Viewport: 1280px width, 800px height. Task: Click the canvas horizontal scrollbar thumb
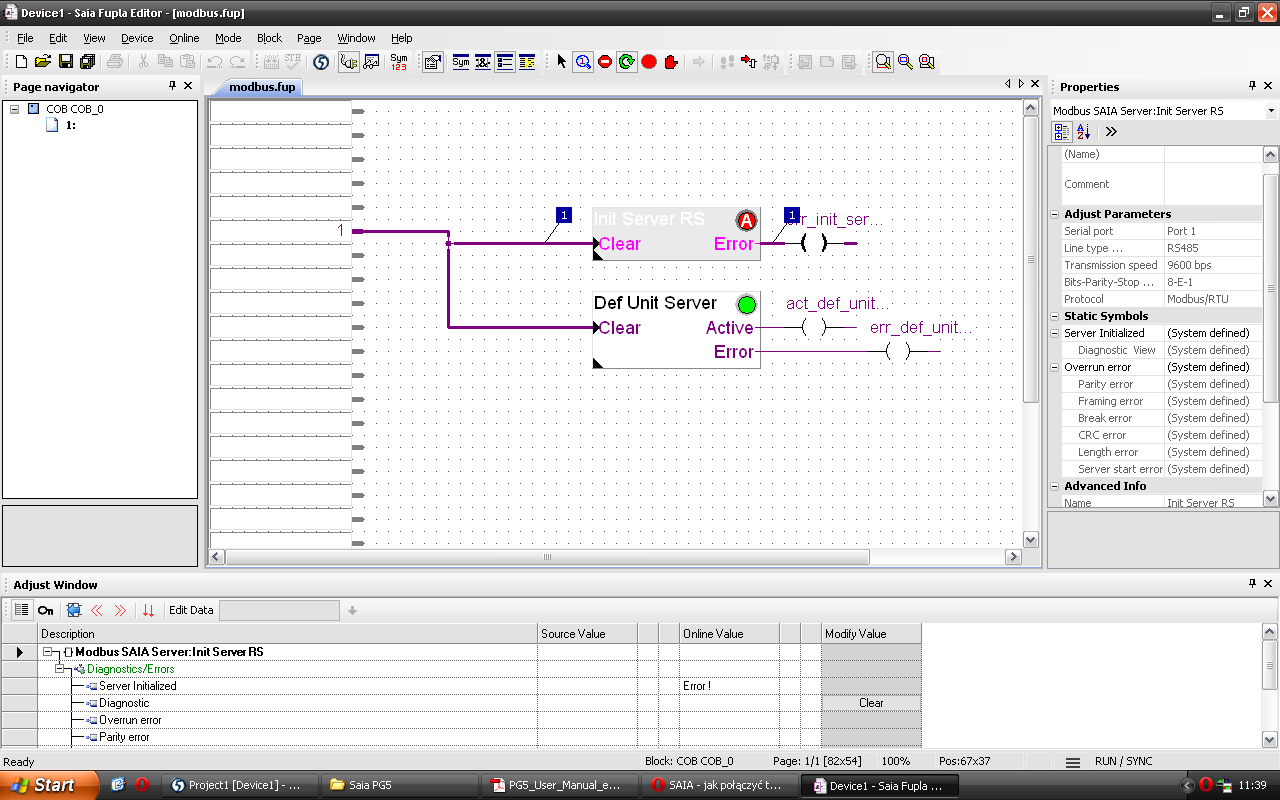[x=547, y=557]
